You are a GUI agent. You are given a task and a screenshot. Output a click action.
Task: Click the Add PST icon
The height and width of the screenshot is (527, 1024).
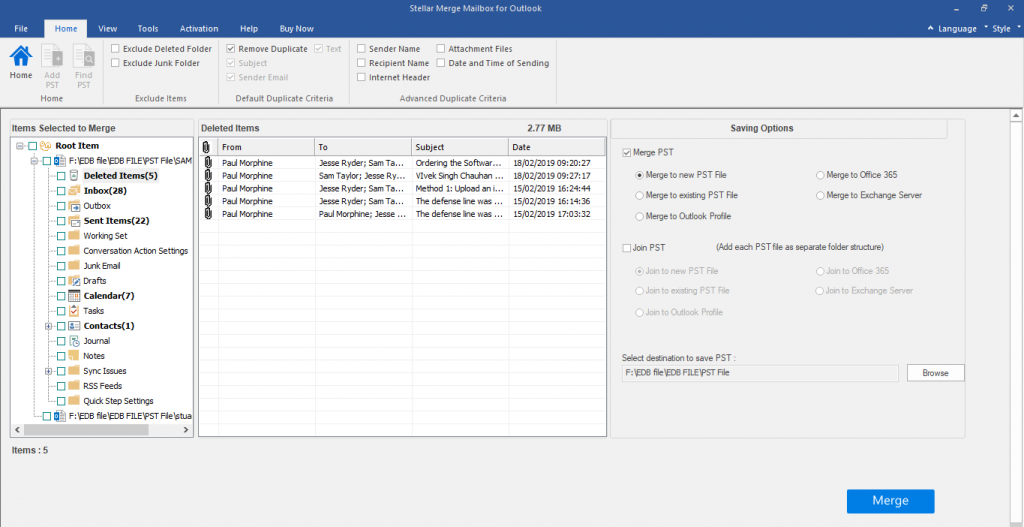[x=52, y=56]
